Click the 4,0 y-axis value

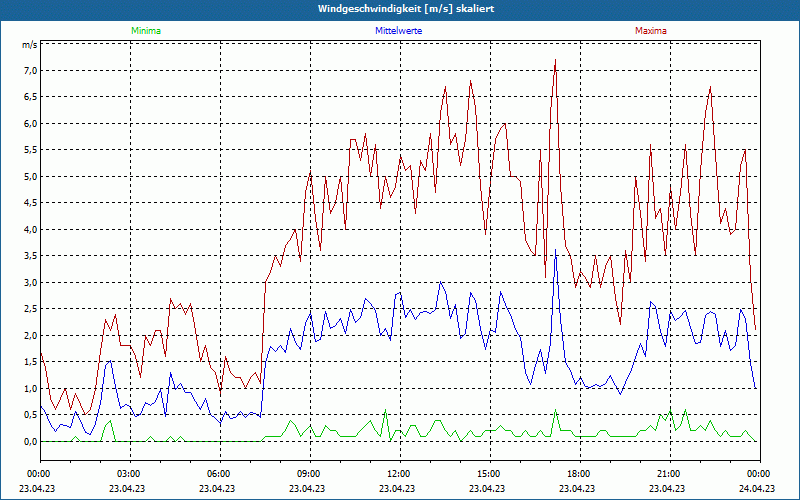[x=30, y=230]
